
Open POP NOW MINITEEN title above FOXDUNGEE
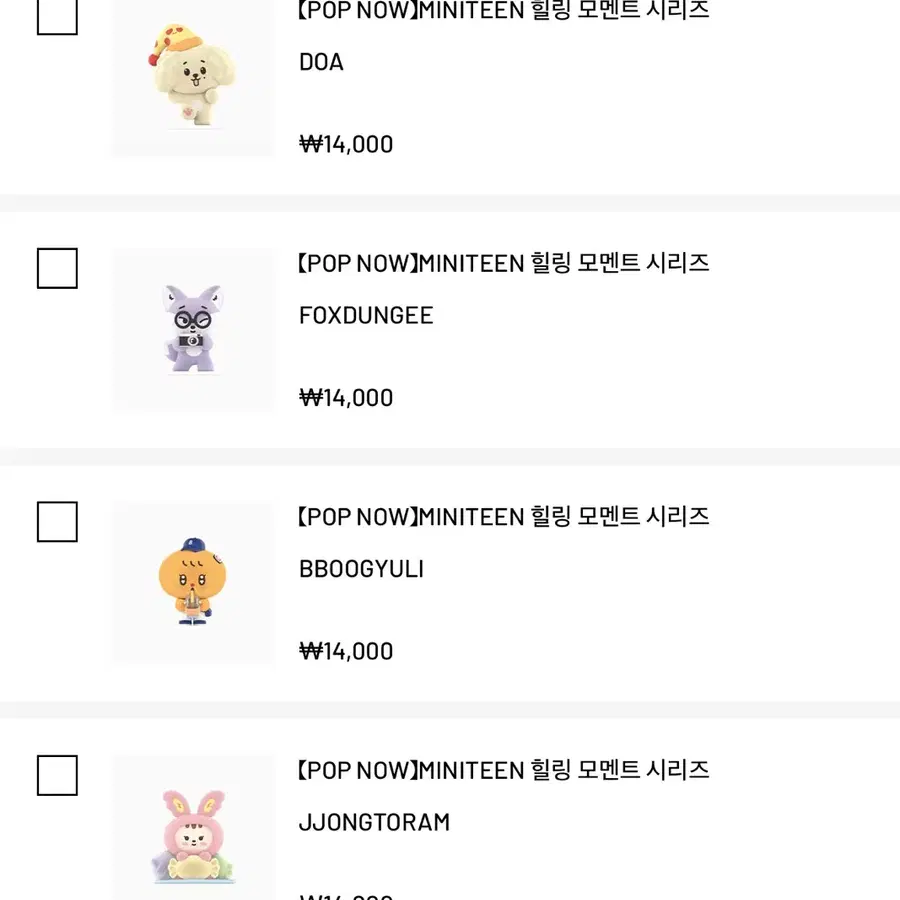pyautogui.click(x=503, y=263)
